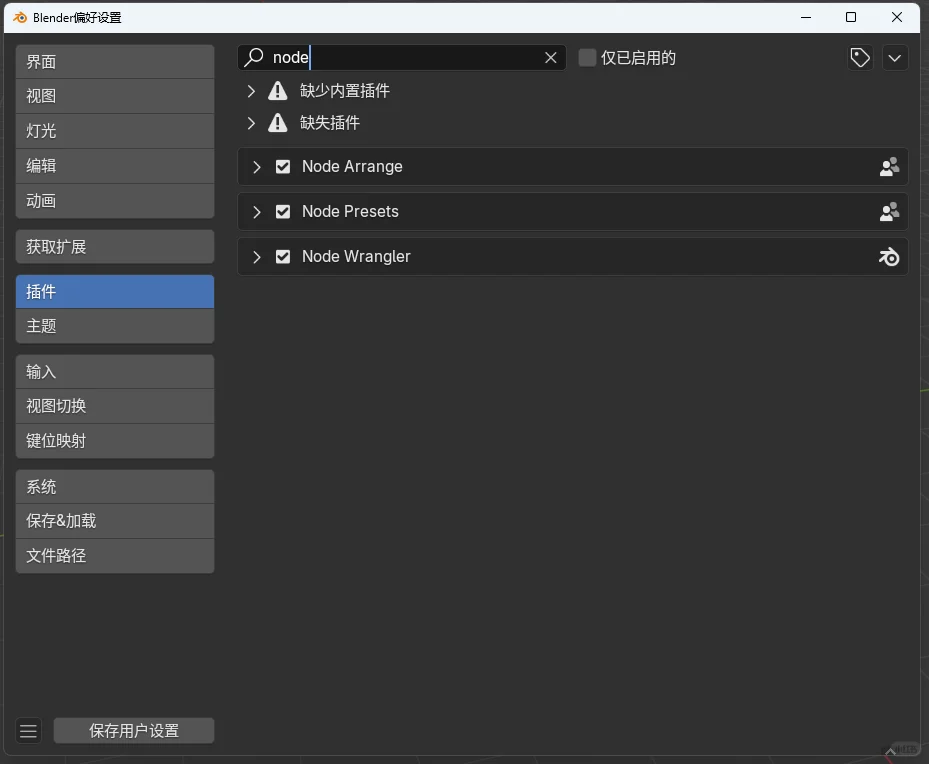Expand the 缺失插件 warning section
929x764 pixels.
pyautogui.click(x=250, y=124)
